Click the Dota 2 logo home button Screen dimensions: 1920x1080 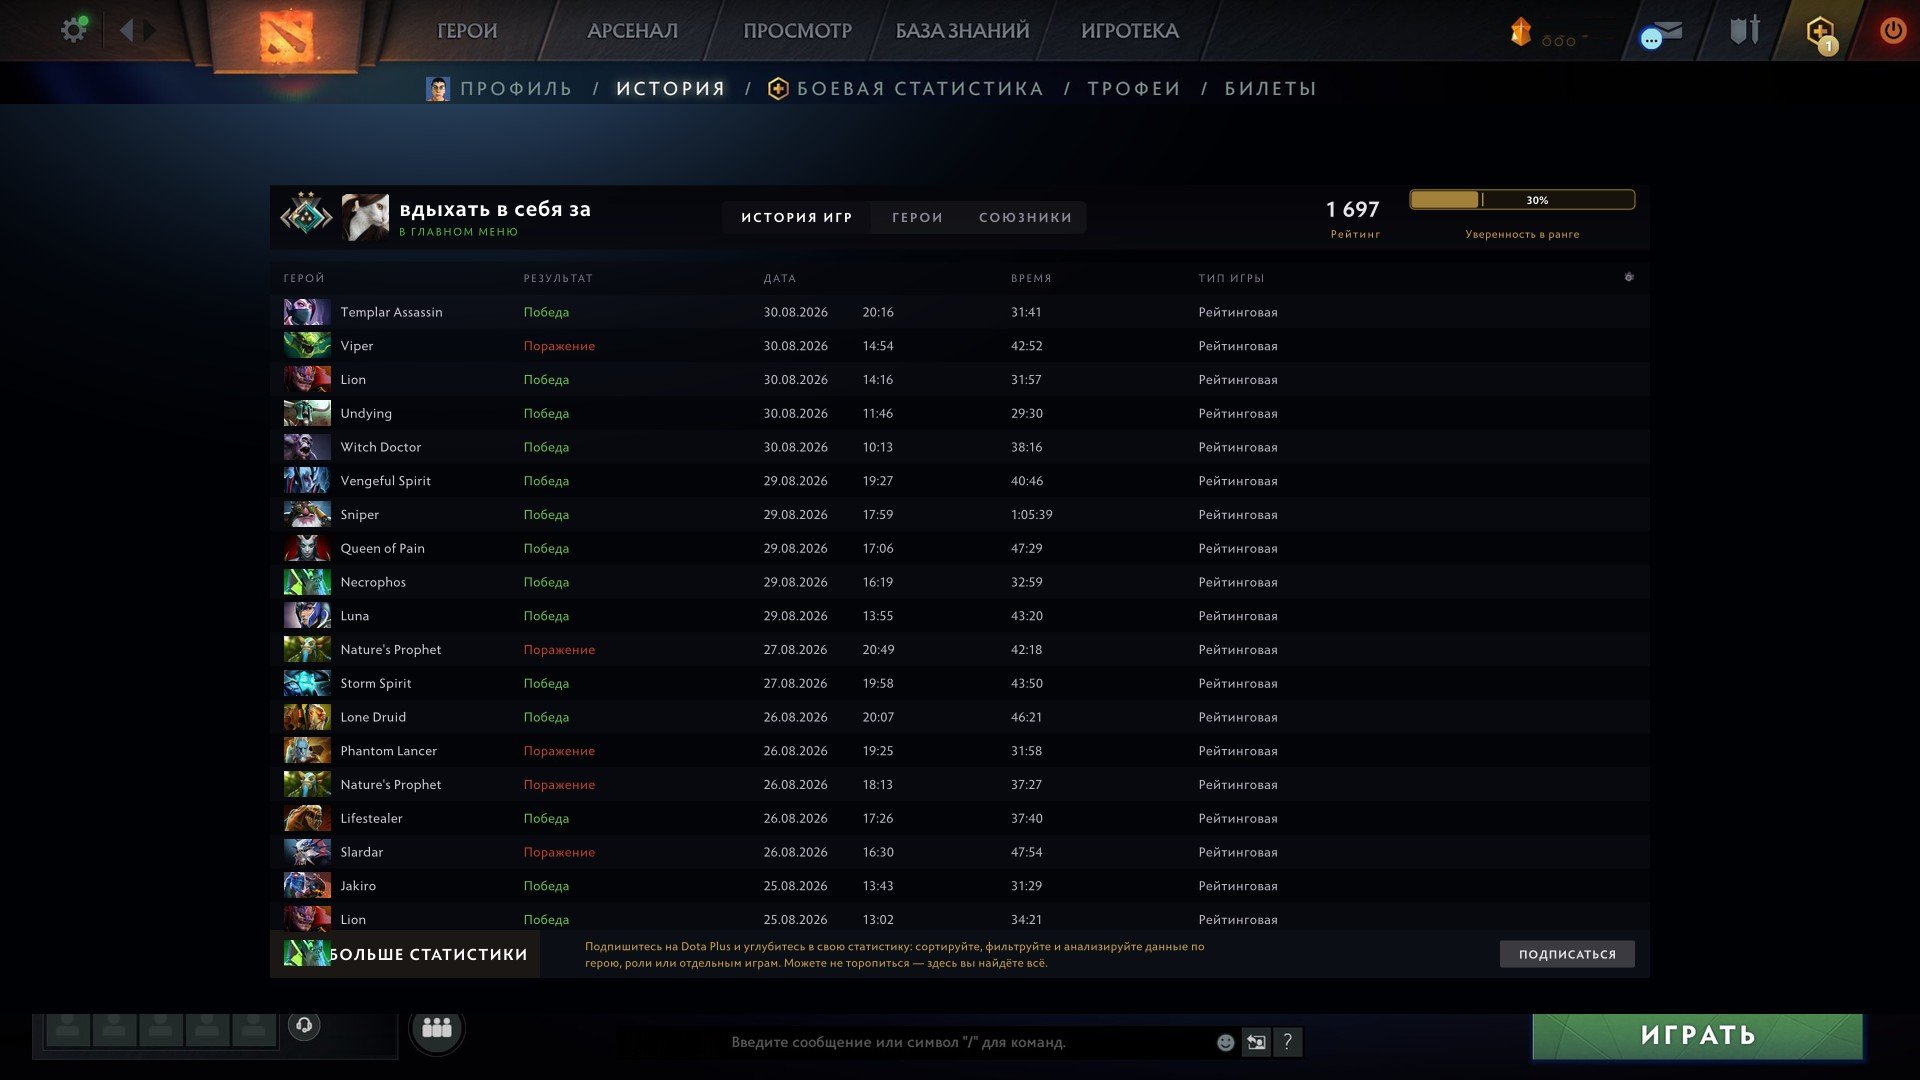coord(286,35)
